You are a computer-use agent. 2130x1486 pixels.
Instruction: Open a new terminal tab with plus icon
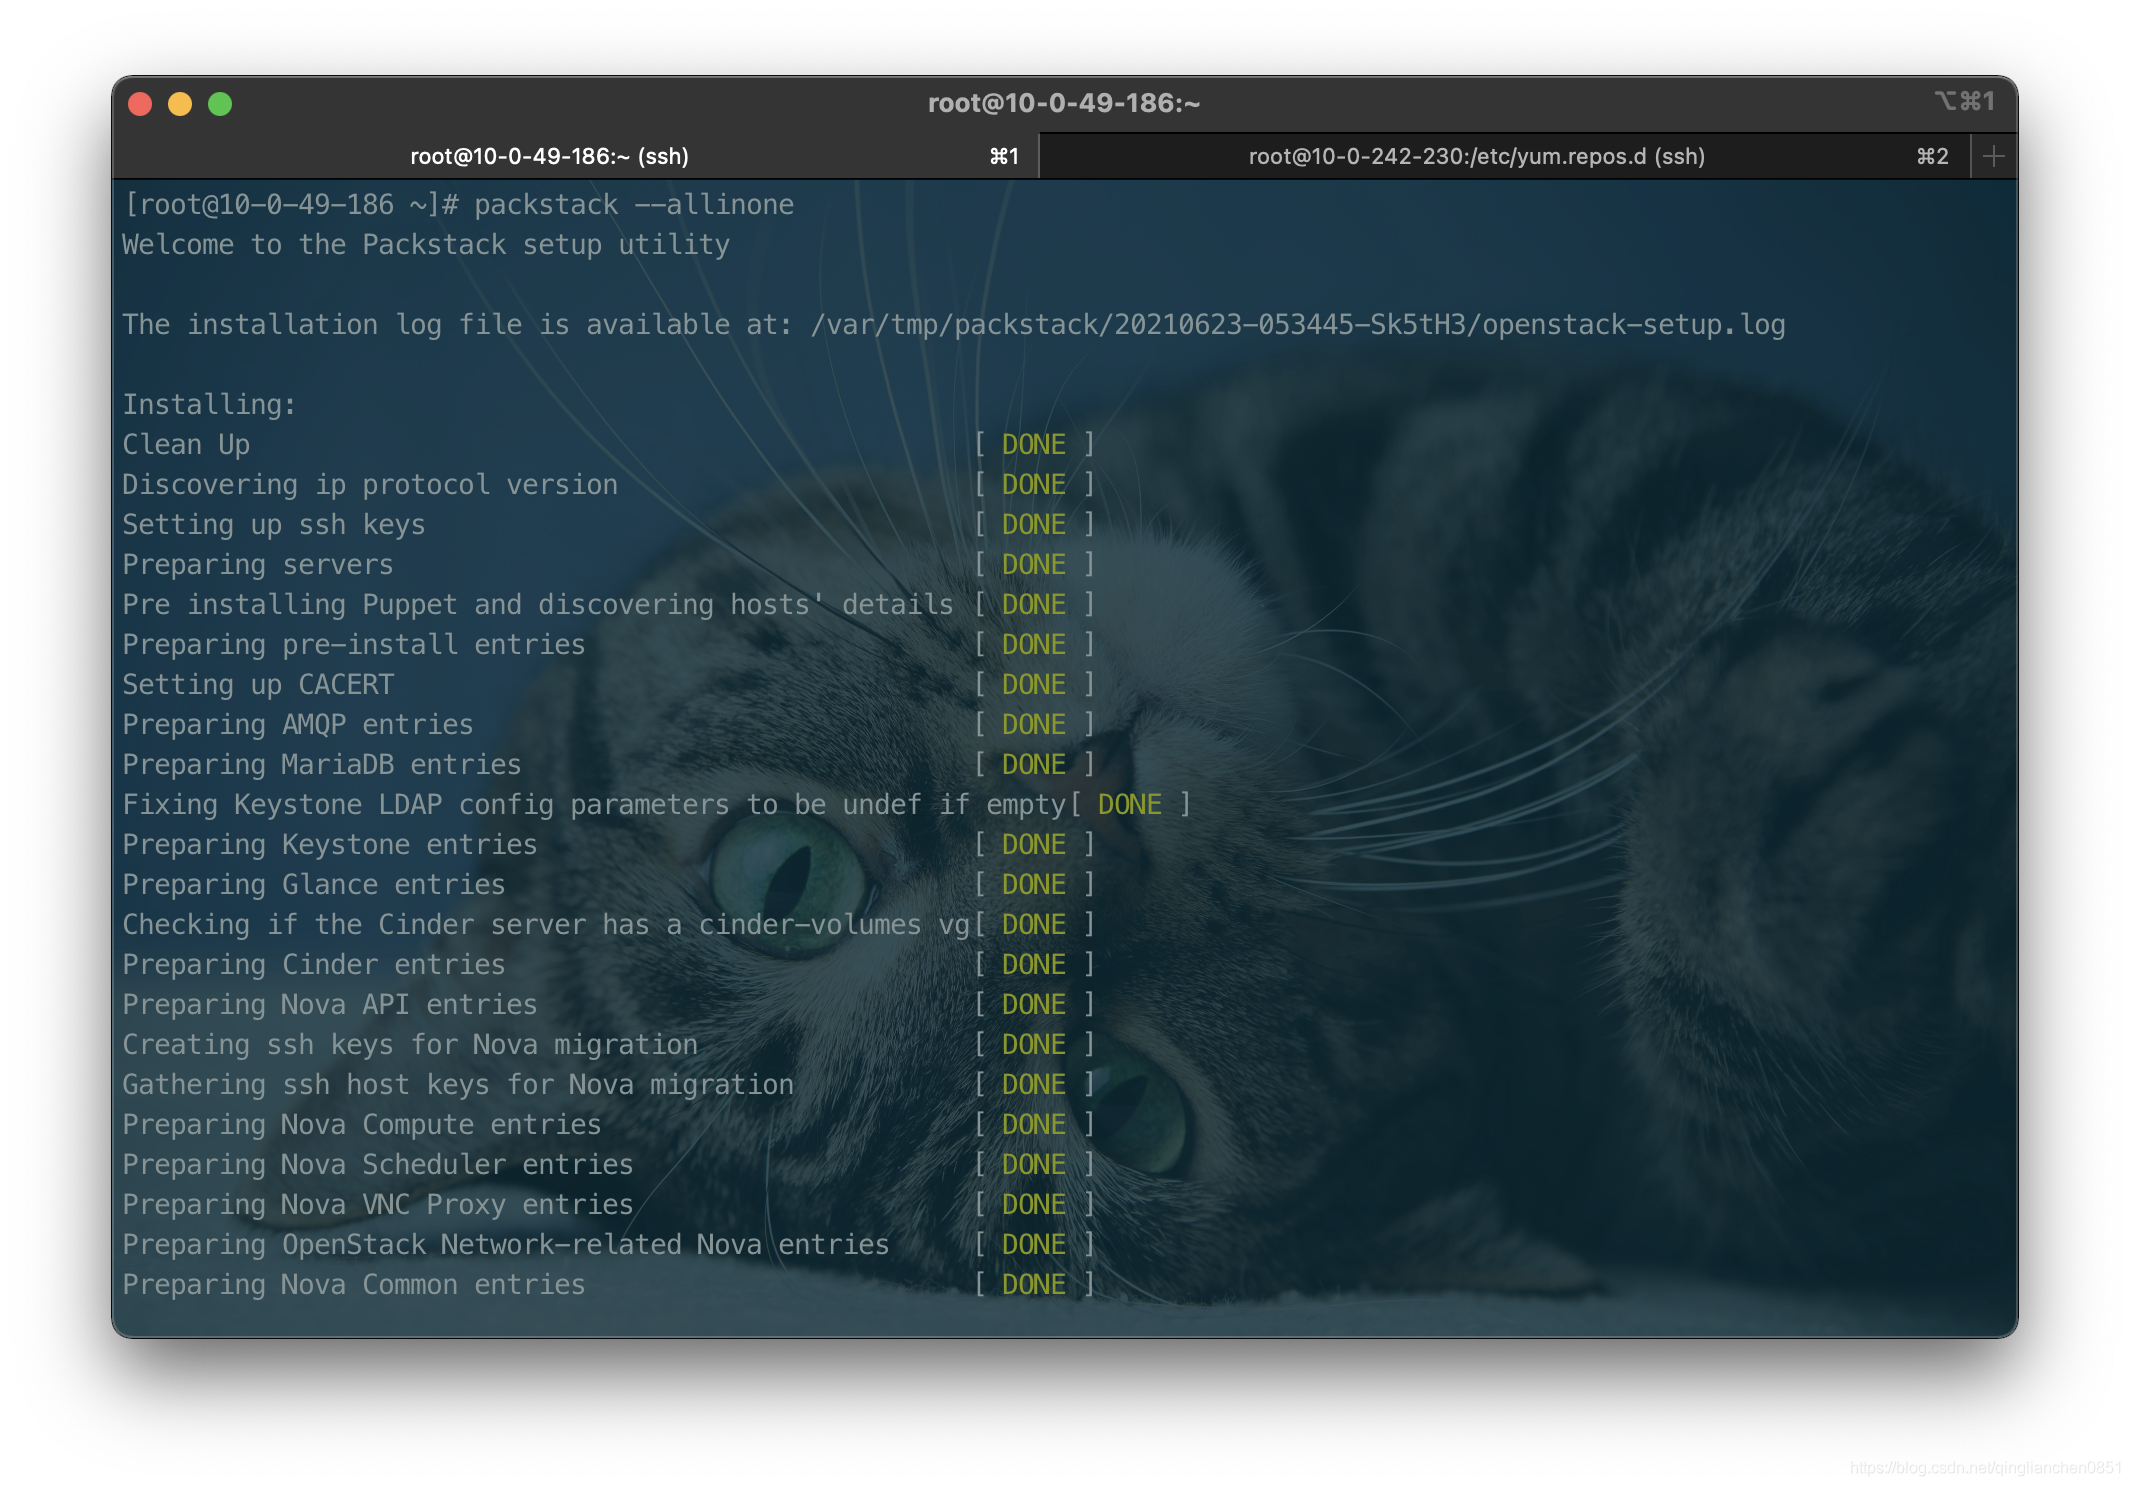tap(1993, 156)
